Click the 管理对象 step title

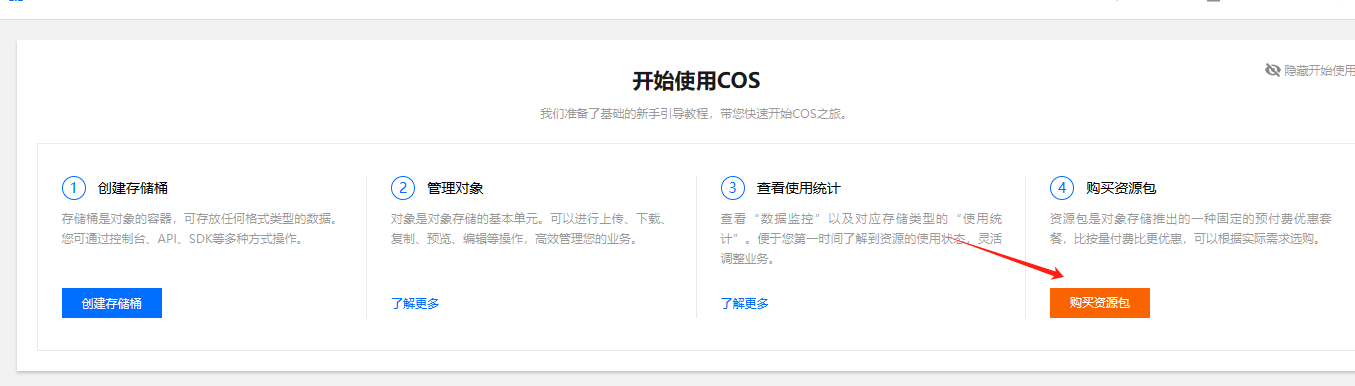pos(455,188)
